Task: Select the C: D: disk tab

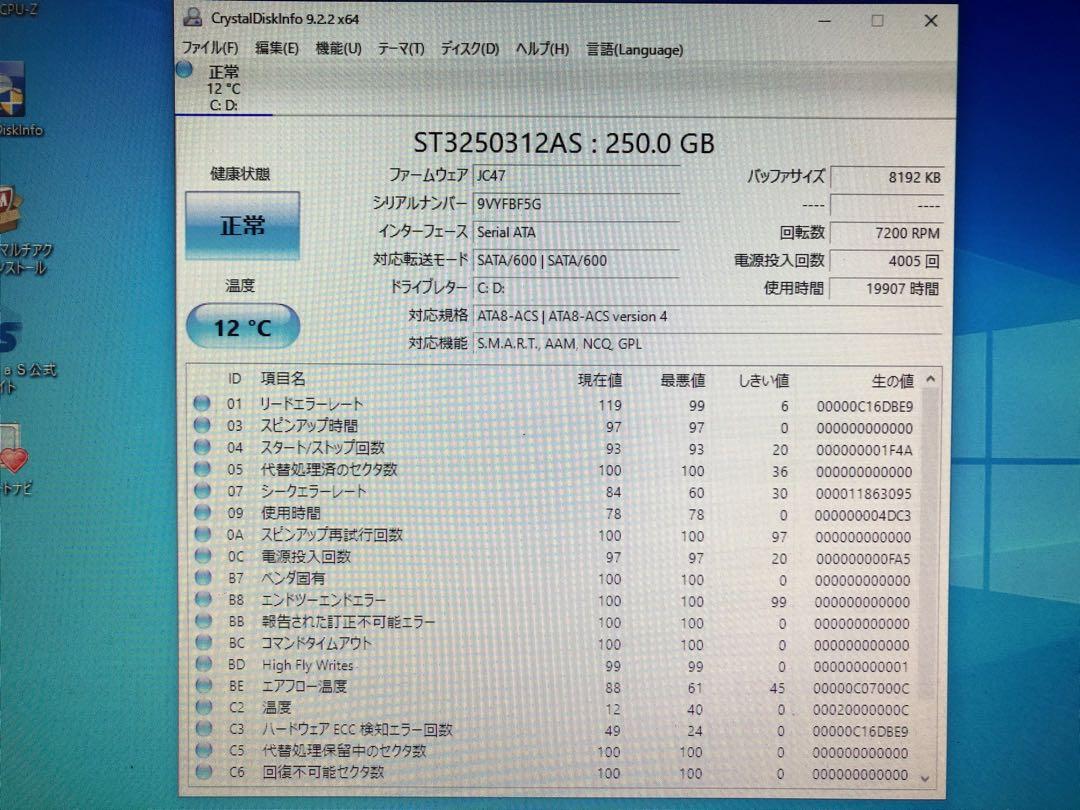Action: (224, 88)
